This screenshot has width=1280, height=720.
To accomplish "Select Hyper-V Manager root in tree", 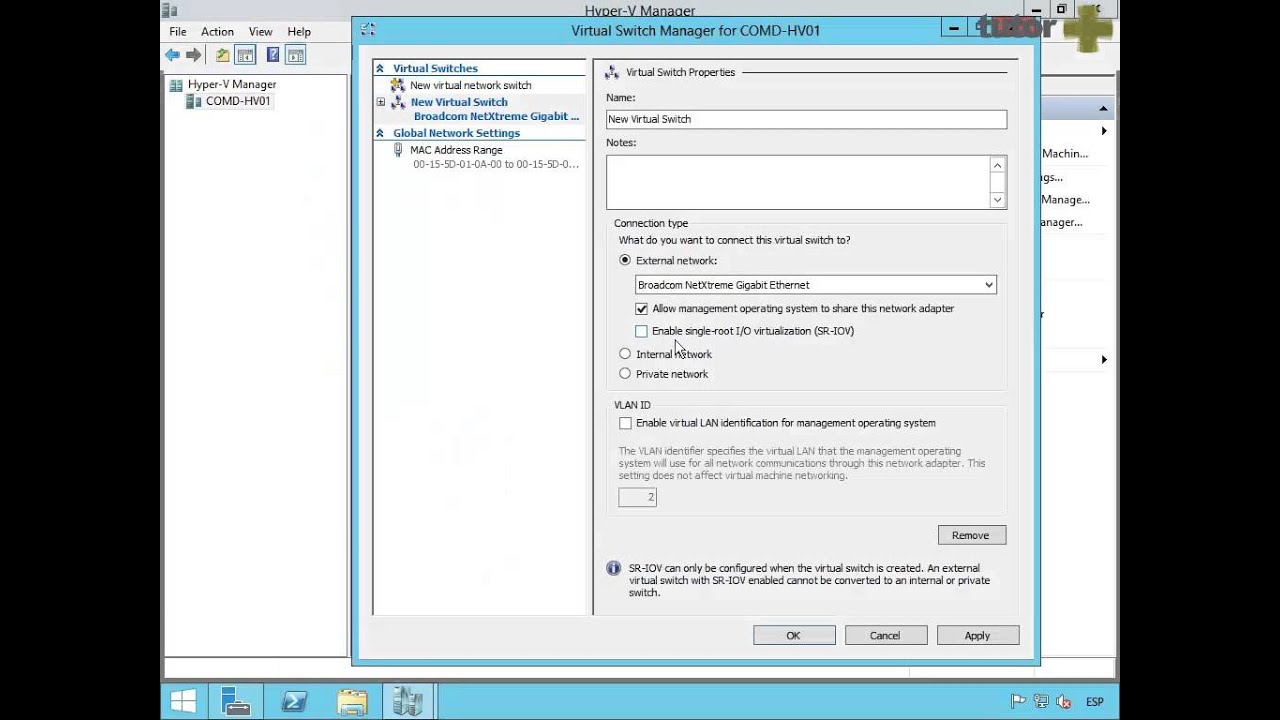I will tap(232, 85).
